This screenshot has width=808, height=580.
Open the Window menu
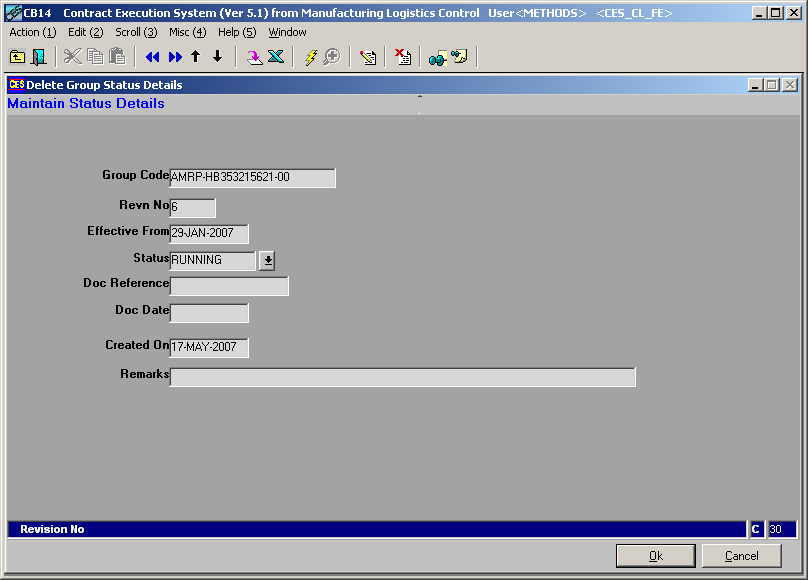click(287, 32)
